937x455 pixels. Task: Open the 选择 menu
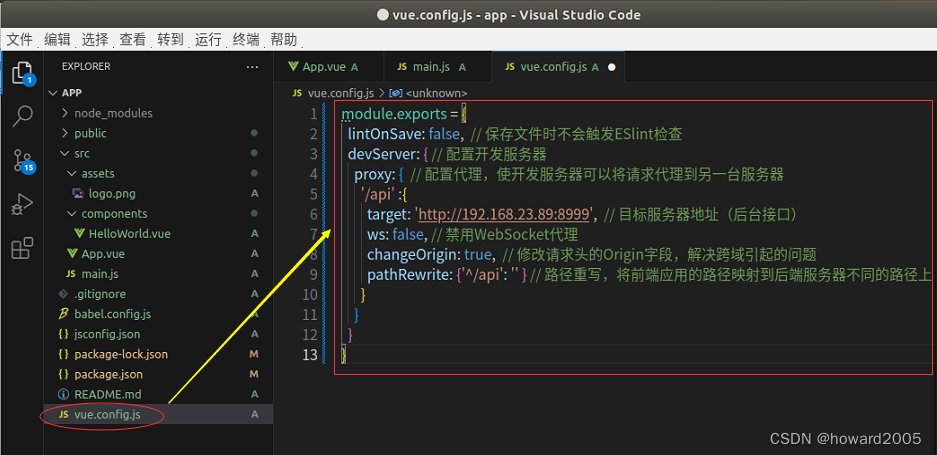point(95,40)
